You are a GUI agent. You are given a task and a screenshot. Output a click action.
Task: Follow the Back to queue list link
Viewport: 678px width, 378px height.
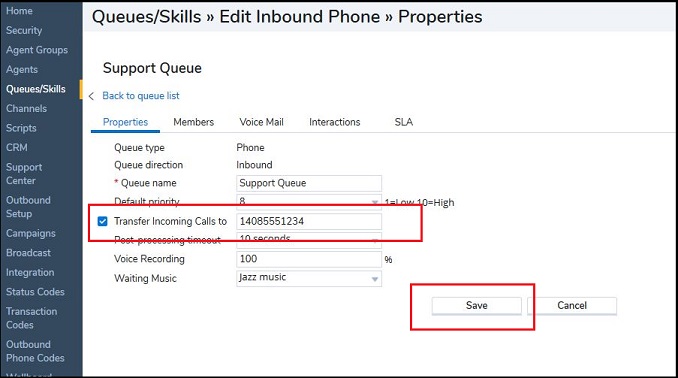141,96
